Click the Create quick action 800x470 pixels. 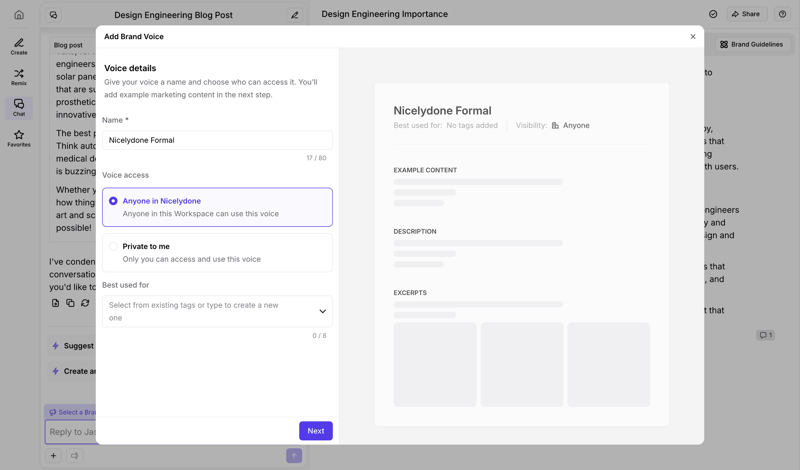pyautogui.click(x=73, y=371)
